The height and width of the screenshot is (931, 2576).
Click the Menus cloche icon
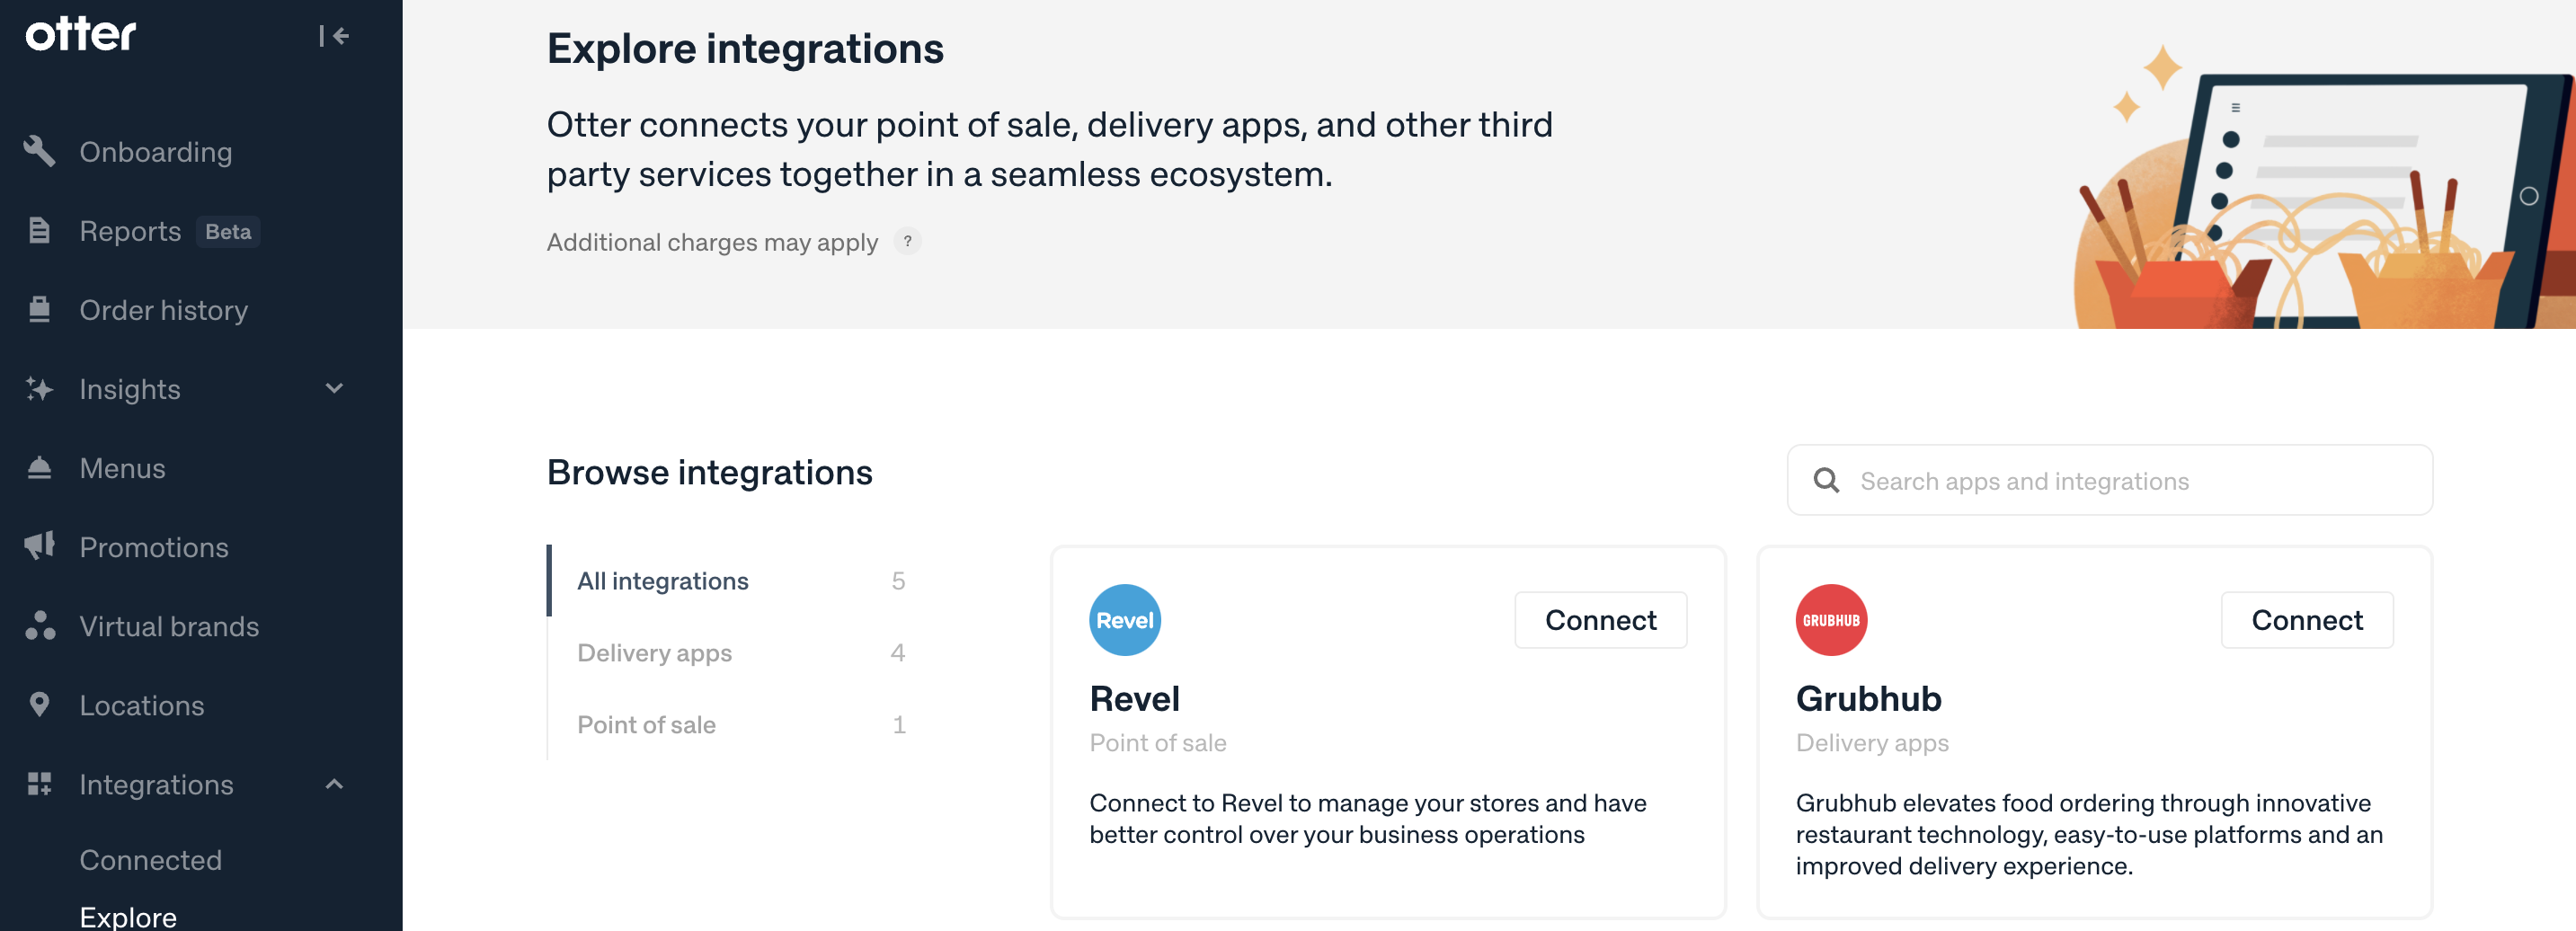(39, 468)
